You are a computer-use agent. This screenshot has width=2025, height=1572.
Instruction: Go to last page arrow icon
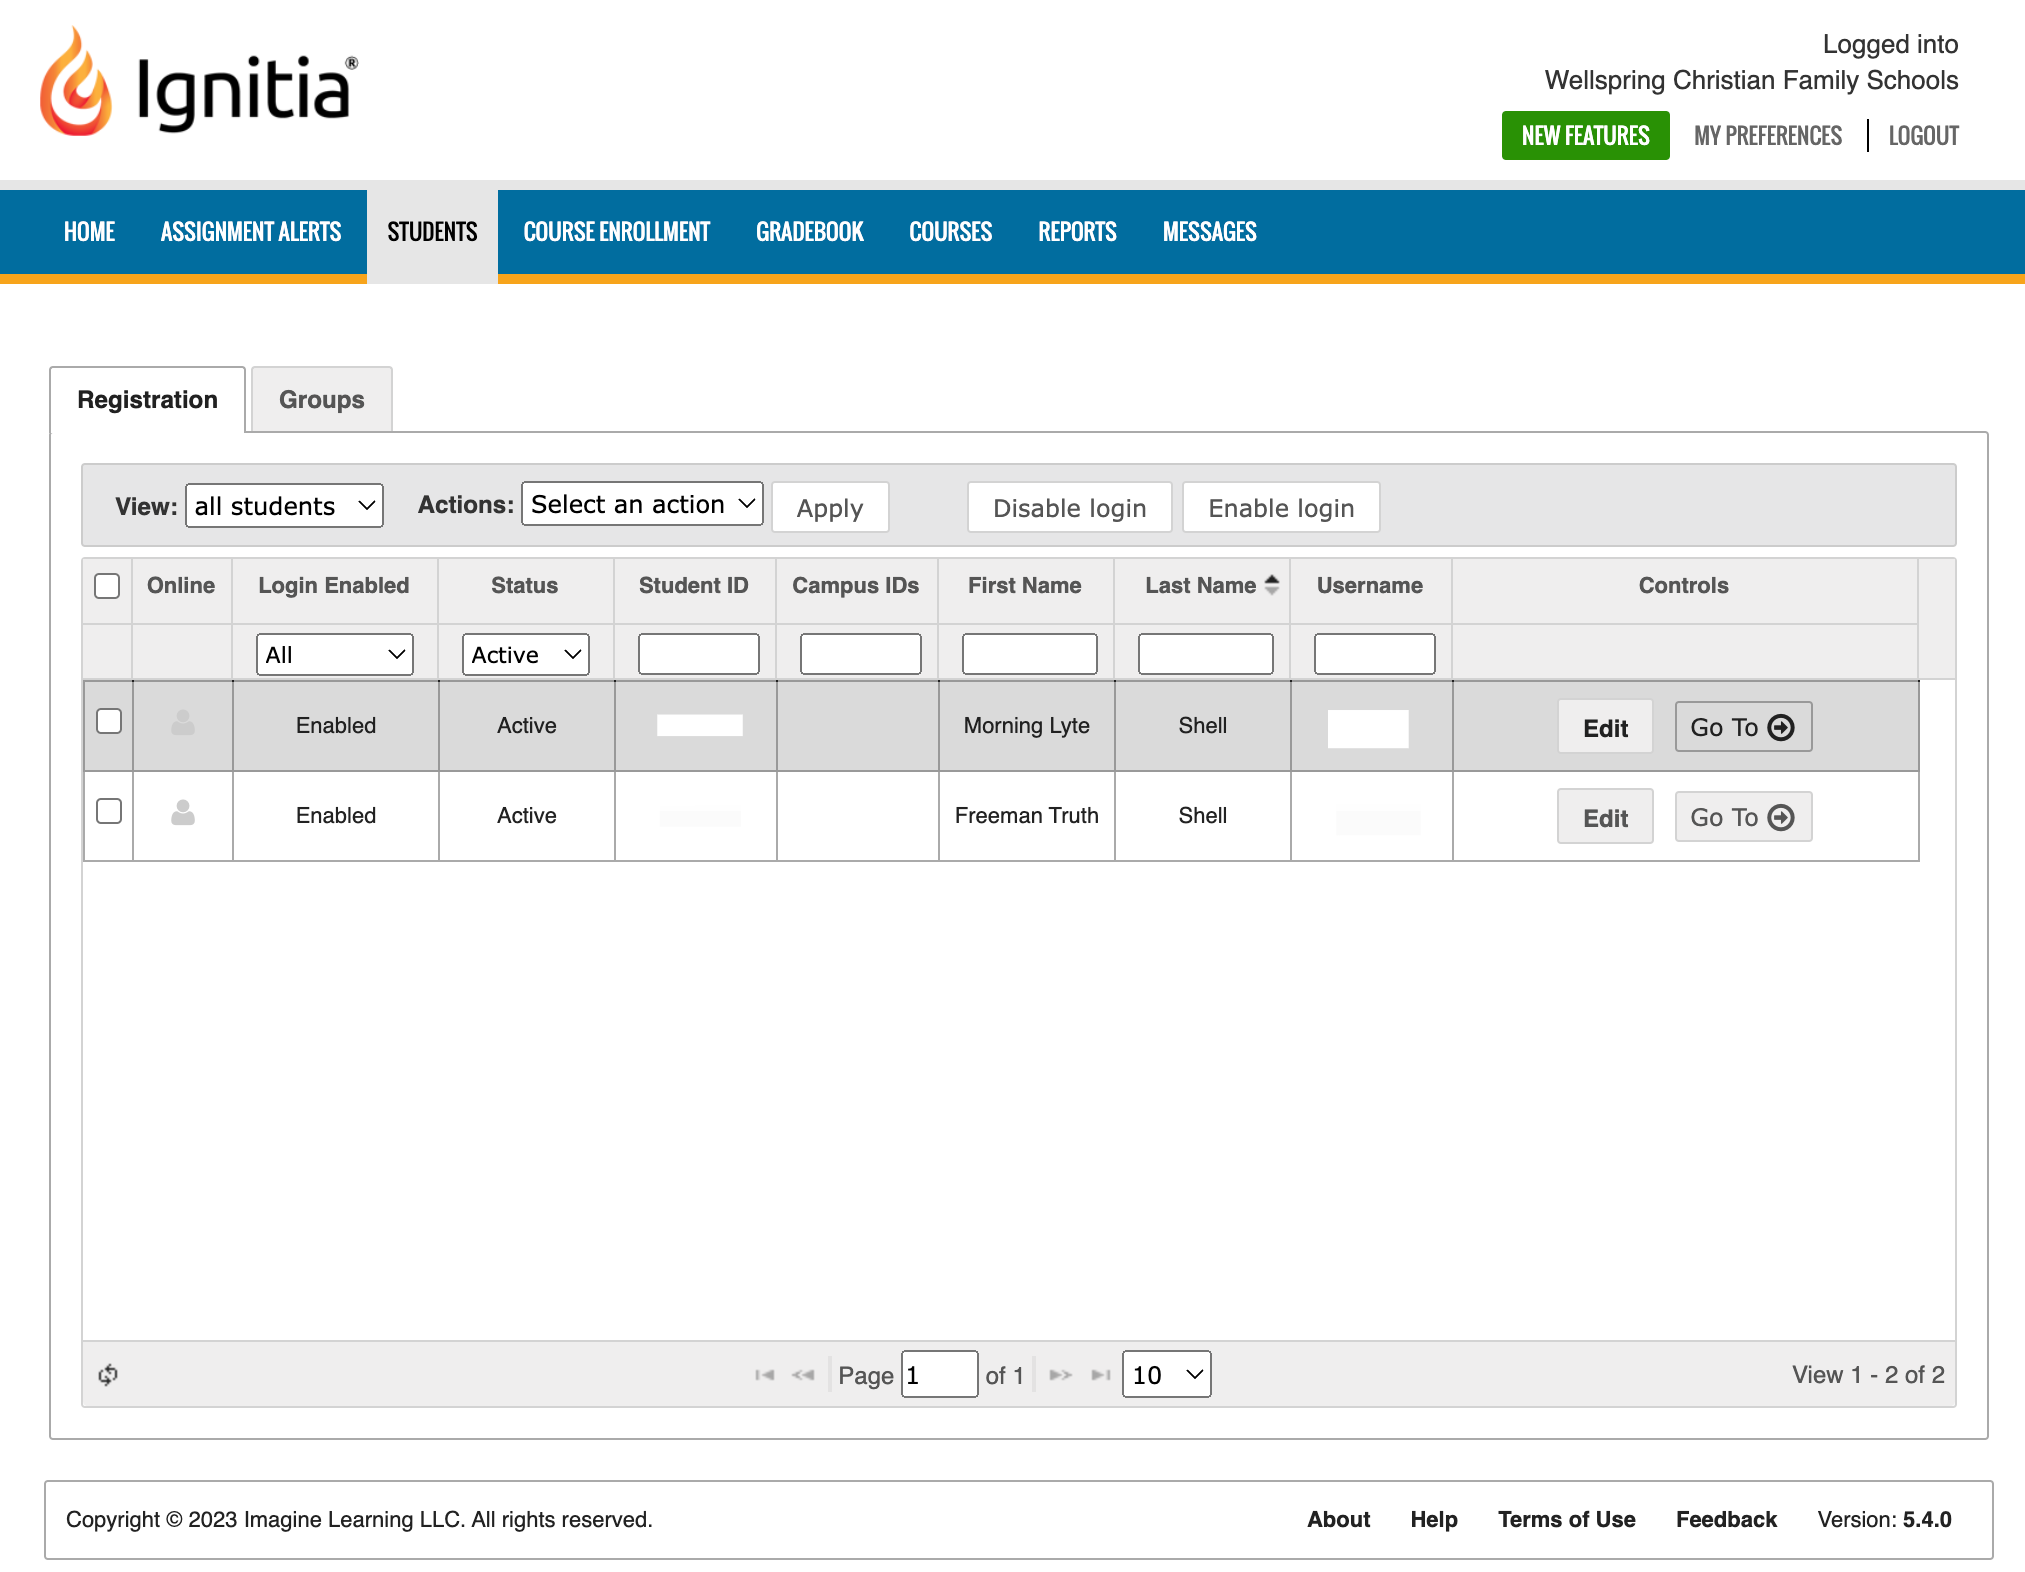click(1101, 1375)
